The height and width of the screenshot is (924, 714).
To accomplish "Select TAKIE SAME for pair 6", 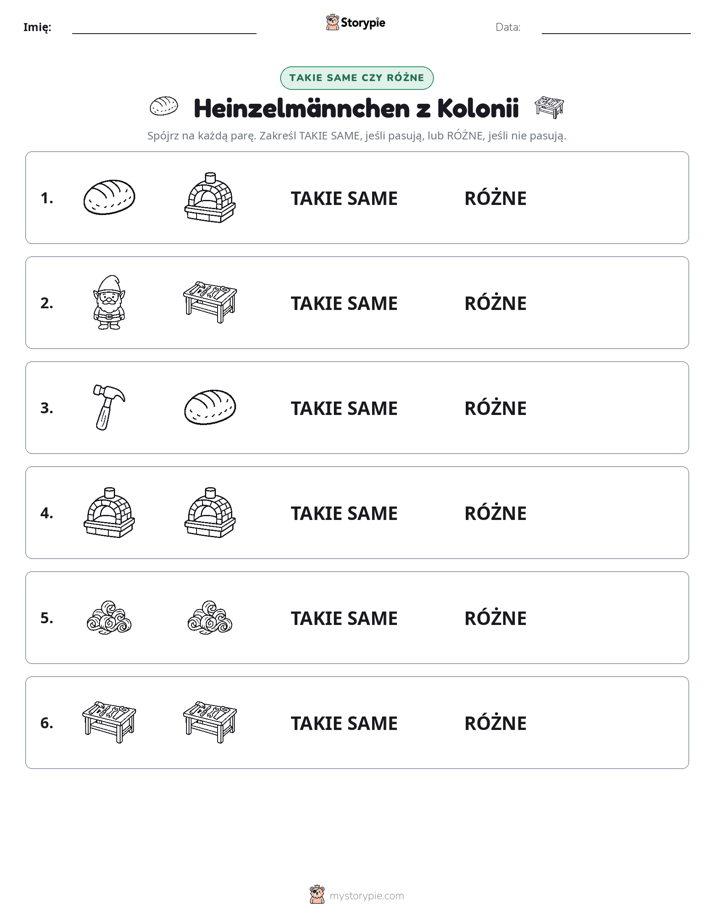I will click(344, 723).
